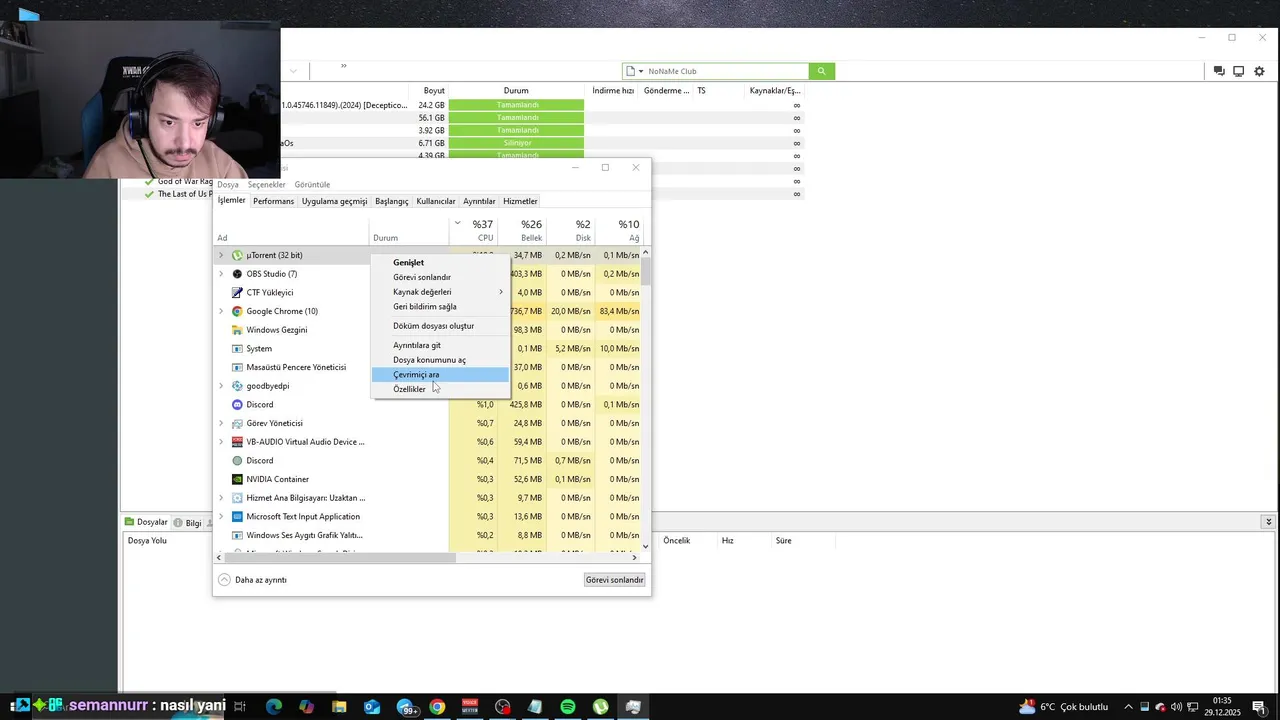
Task: Click the vertical scrollbar down arrow in Task Manager
Action: click(645, 546)
